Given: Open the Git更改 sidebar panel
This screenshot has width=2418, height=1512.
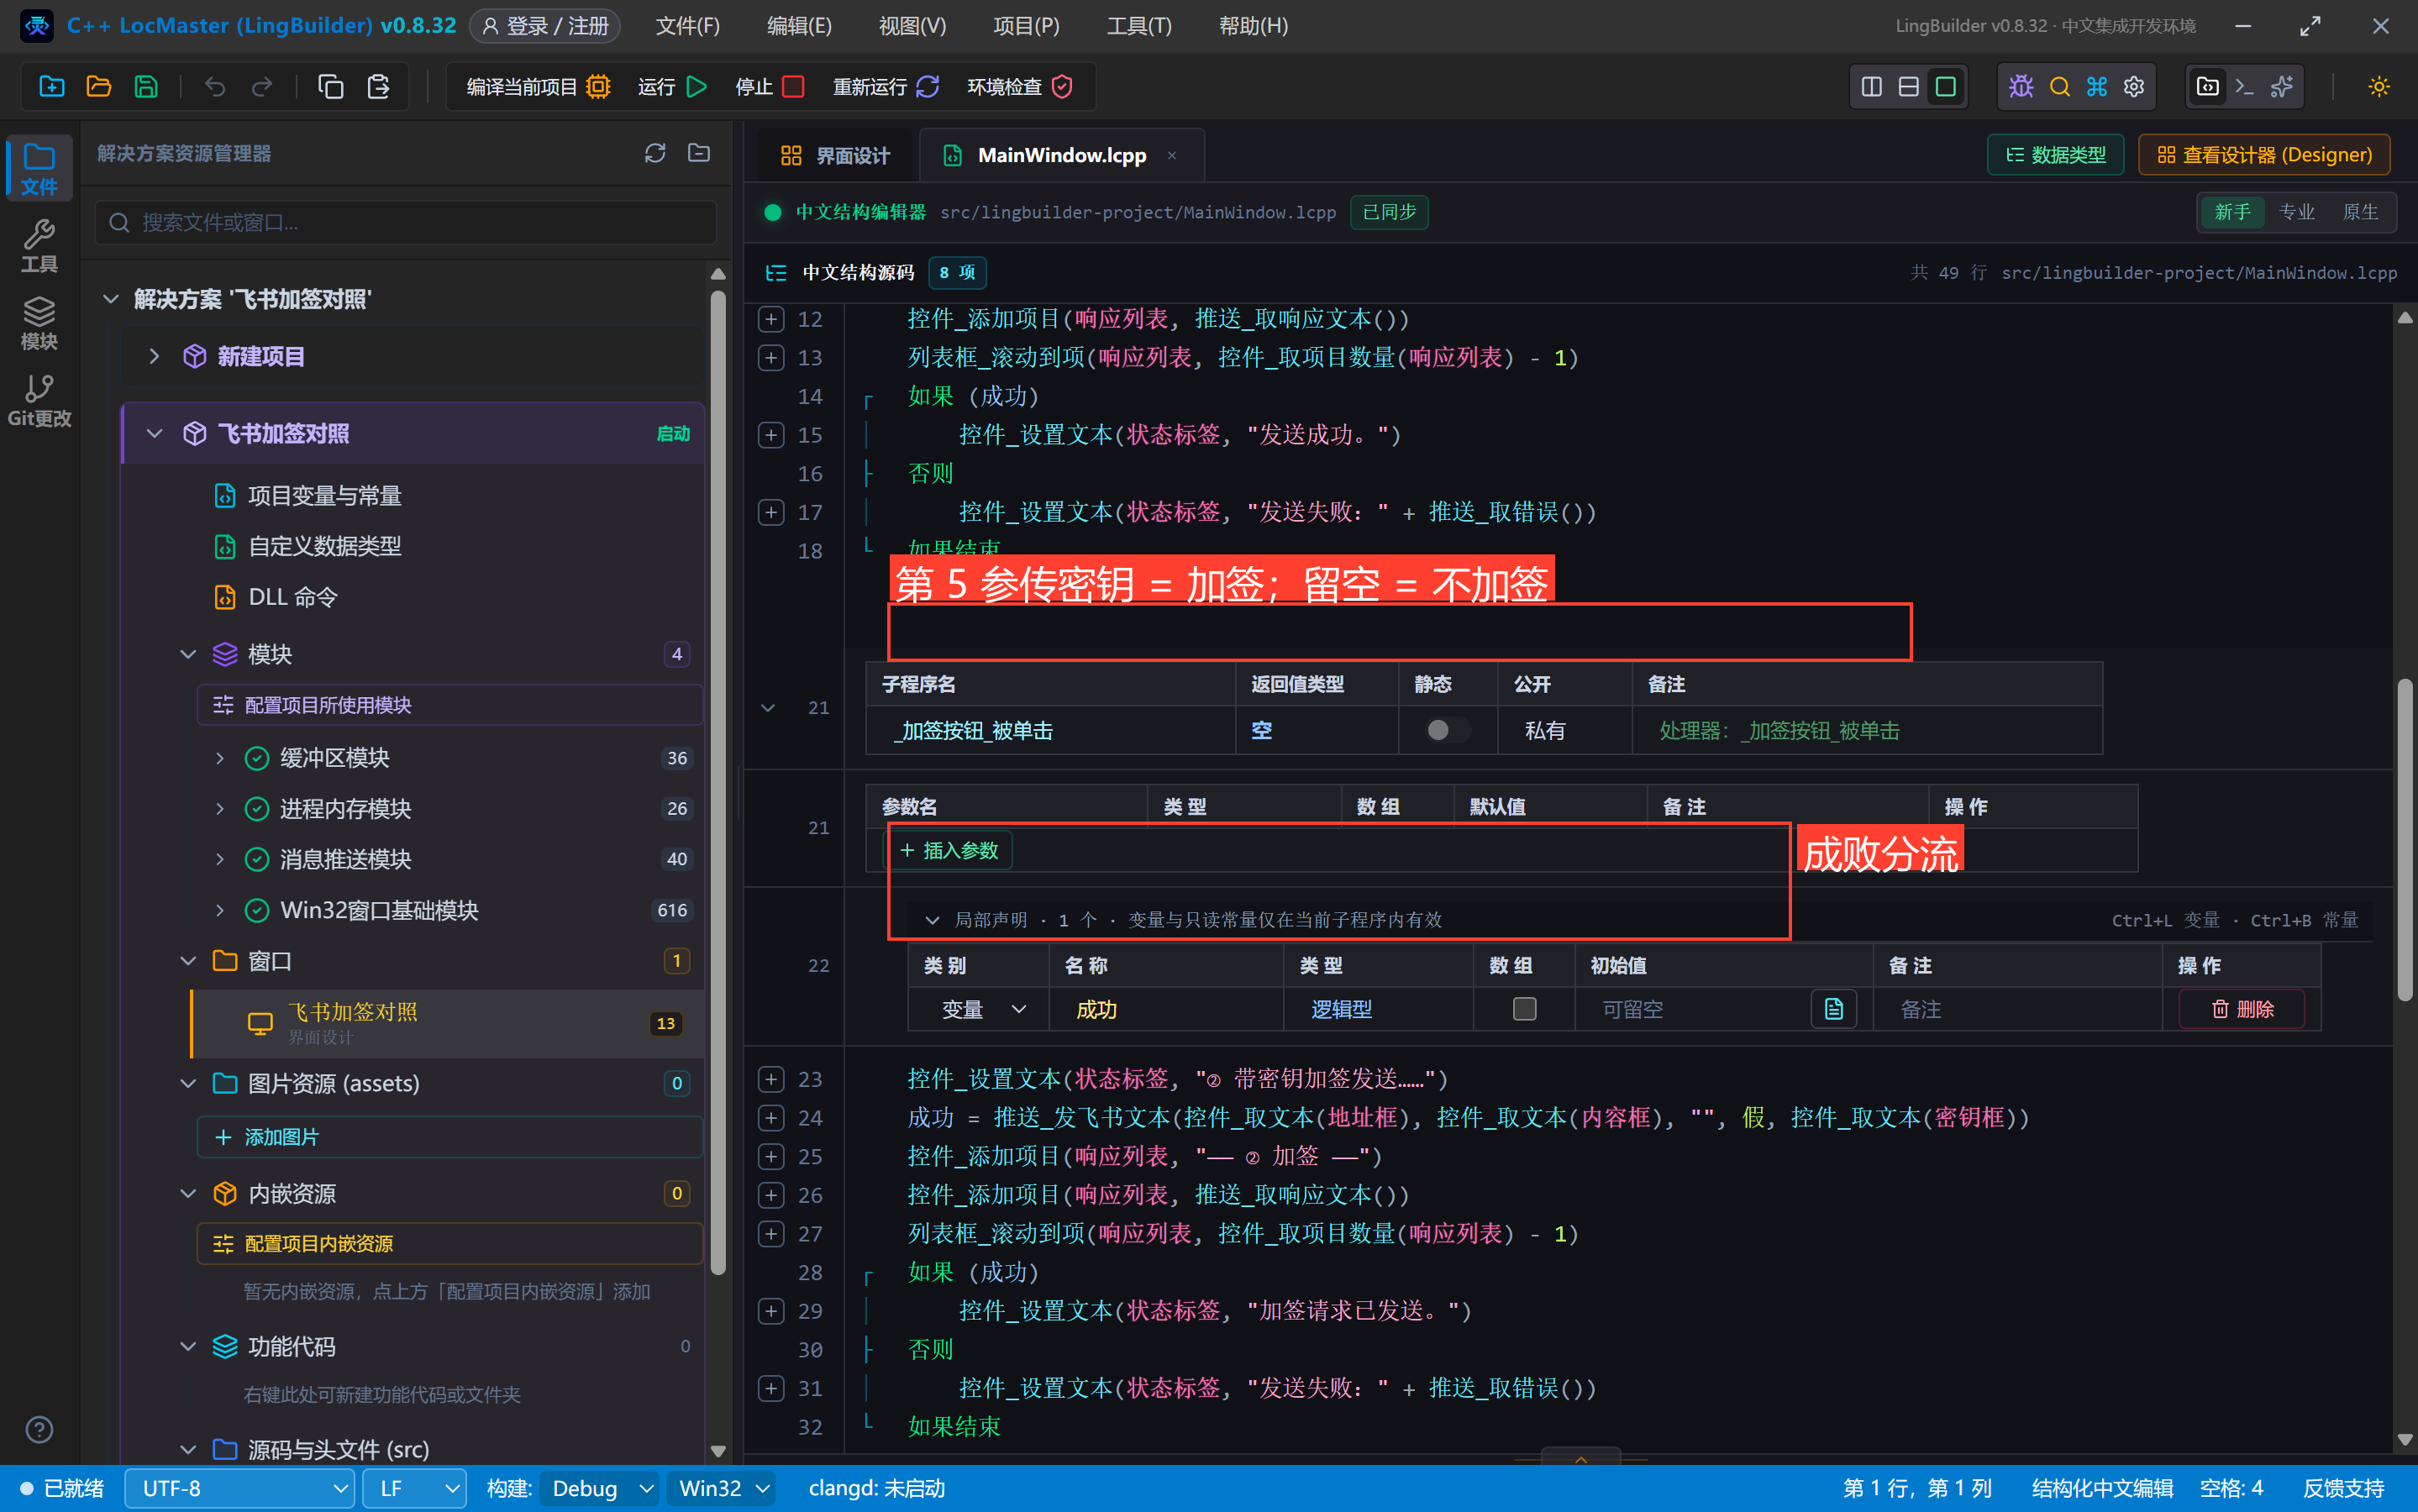Looking at the screenshot, I should pyautogui.click(x=39, y=400).
